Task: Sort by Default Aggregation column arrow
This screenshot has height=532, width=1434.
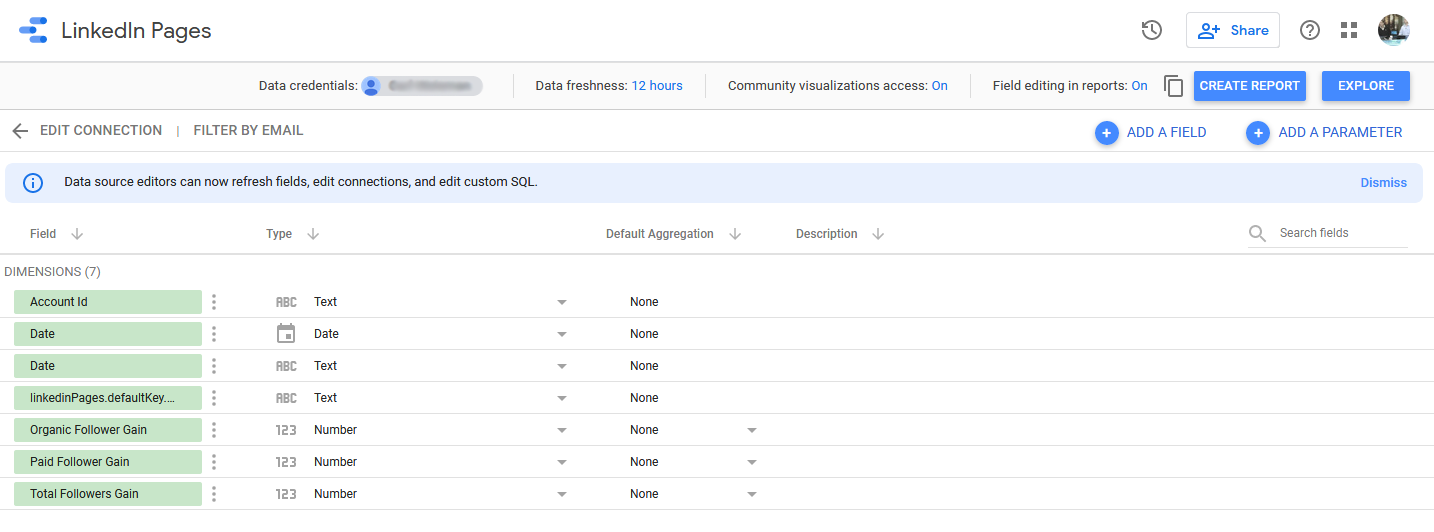Action: point(735,234)
